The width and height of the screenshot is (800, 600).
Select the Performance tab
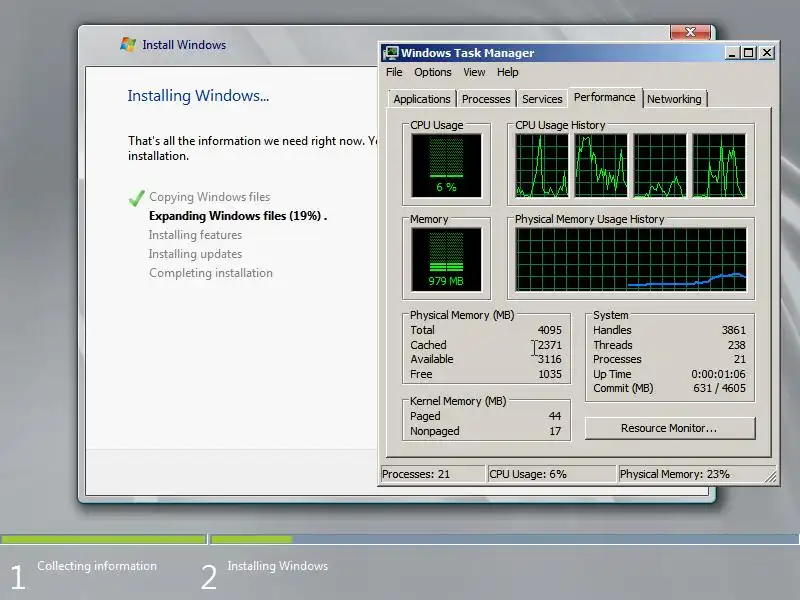605,97
